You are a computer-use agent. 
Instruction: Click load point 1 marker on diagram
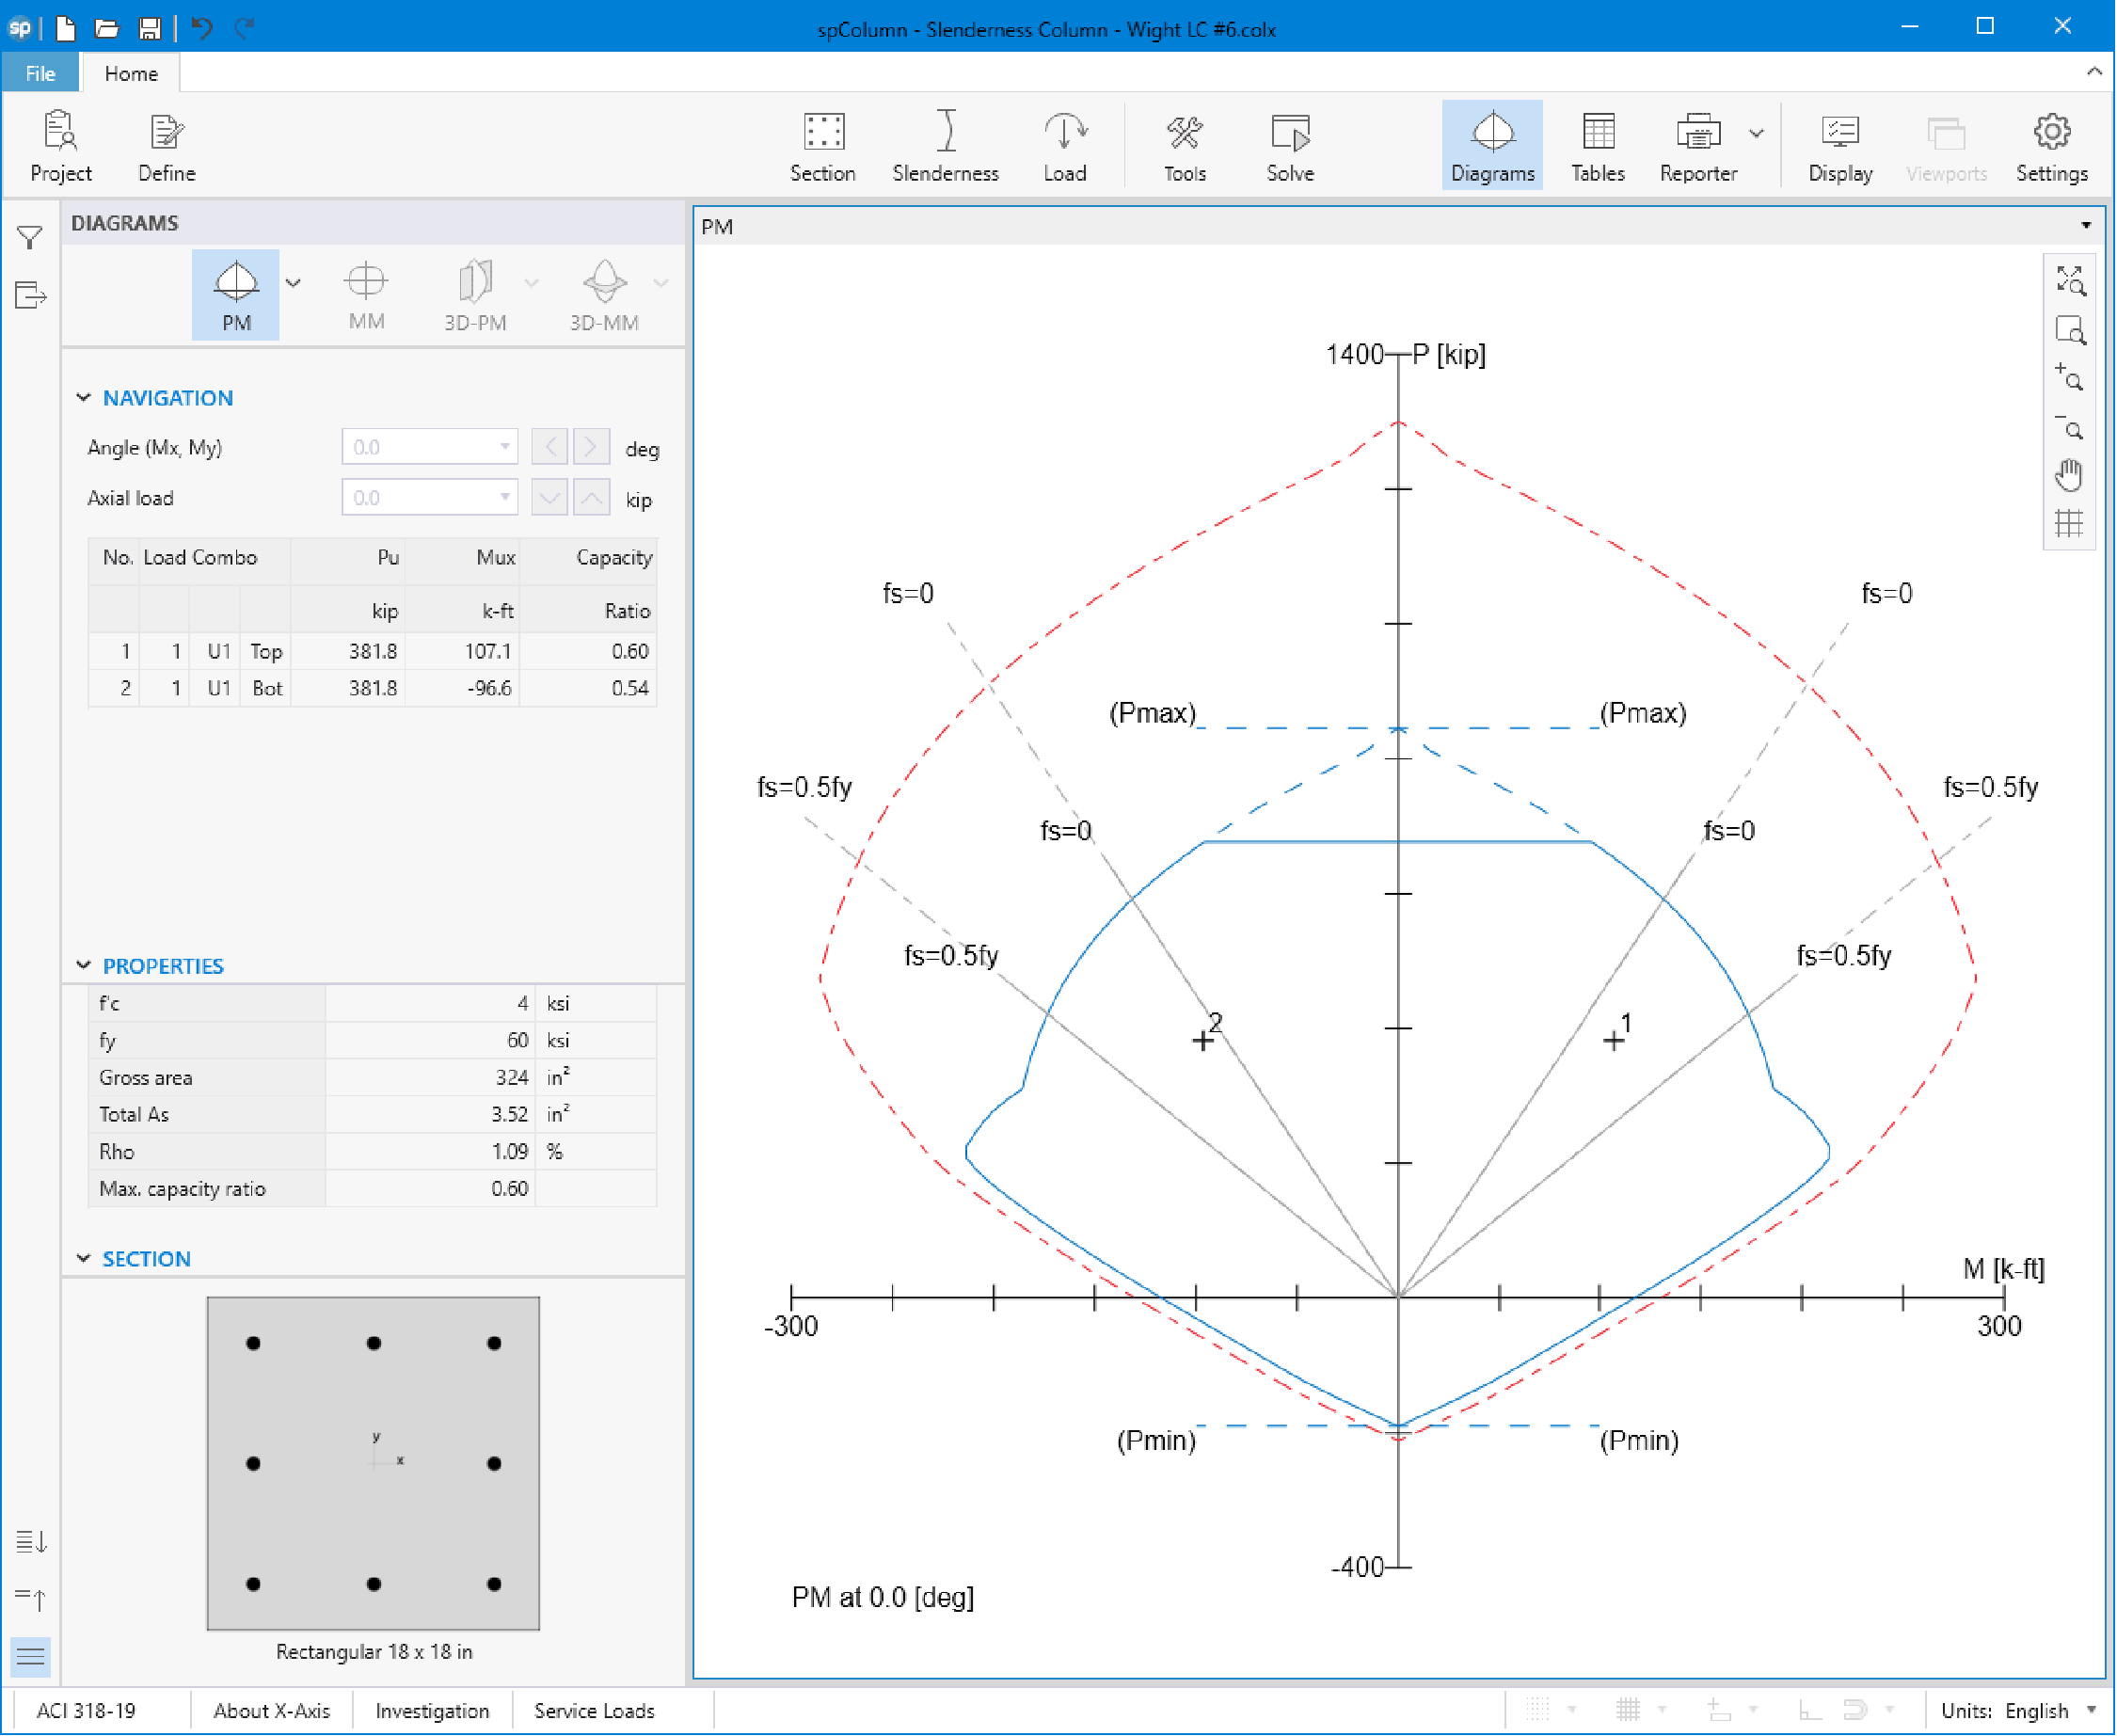[x=1615, y=1042]
